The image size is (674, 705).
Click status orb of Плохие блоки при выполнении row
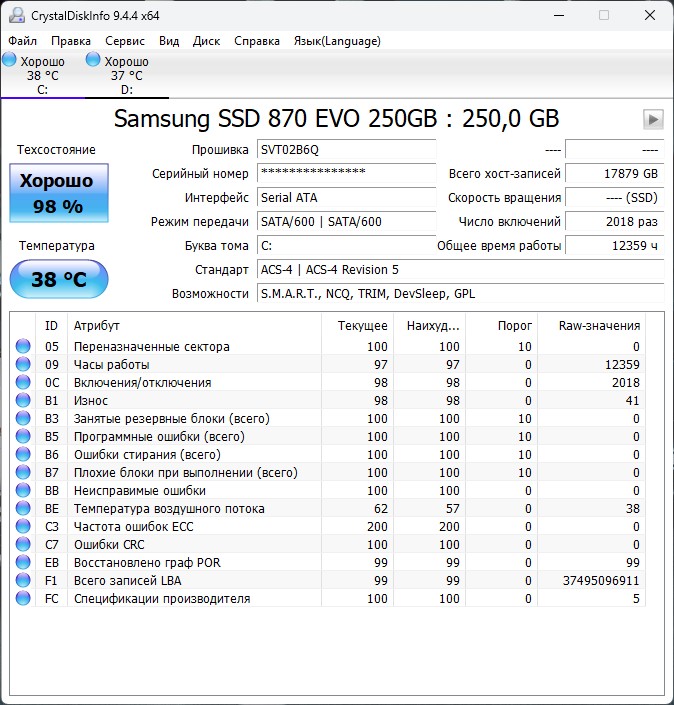[23, 472]
